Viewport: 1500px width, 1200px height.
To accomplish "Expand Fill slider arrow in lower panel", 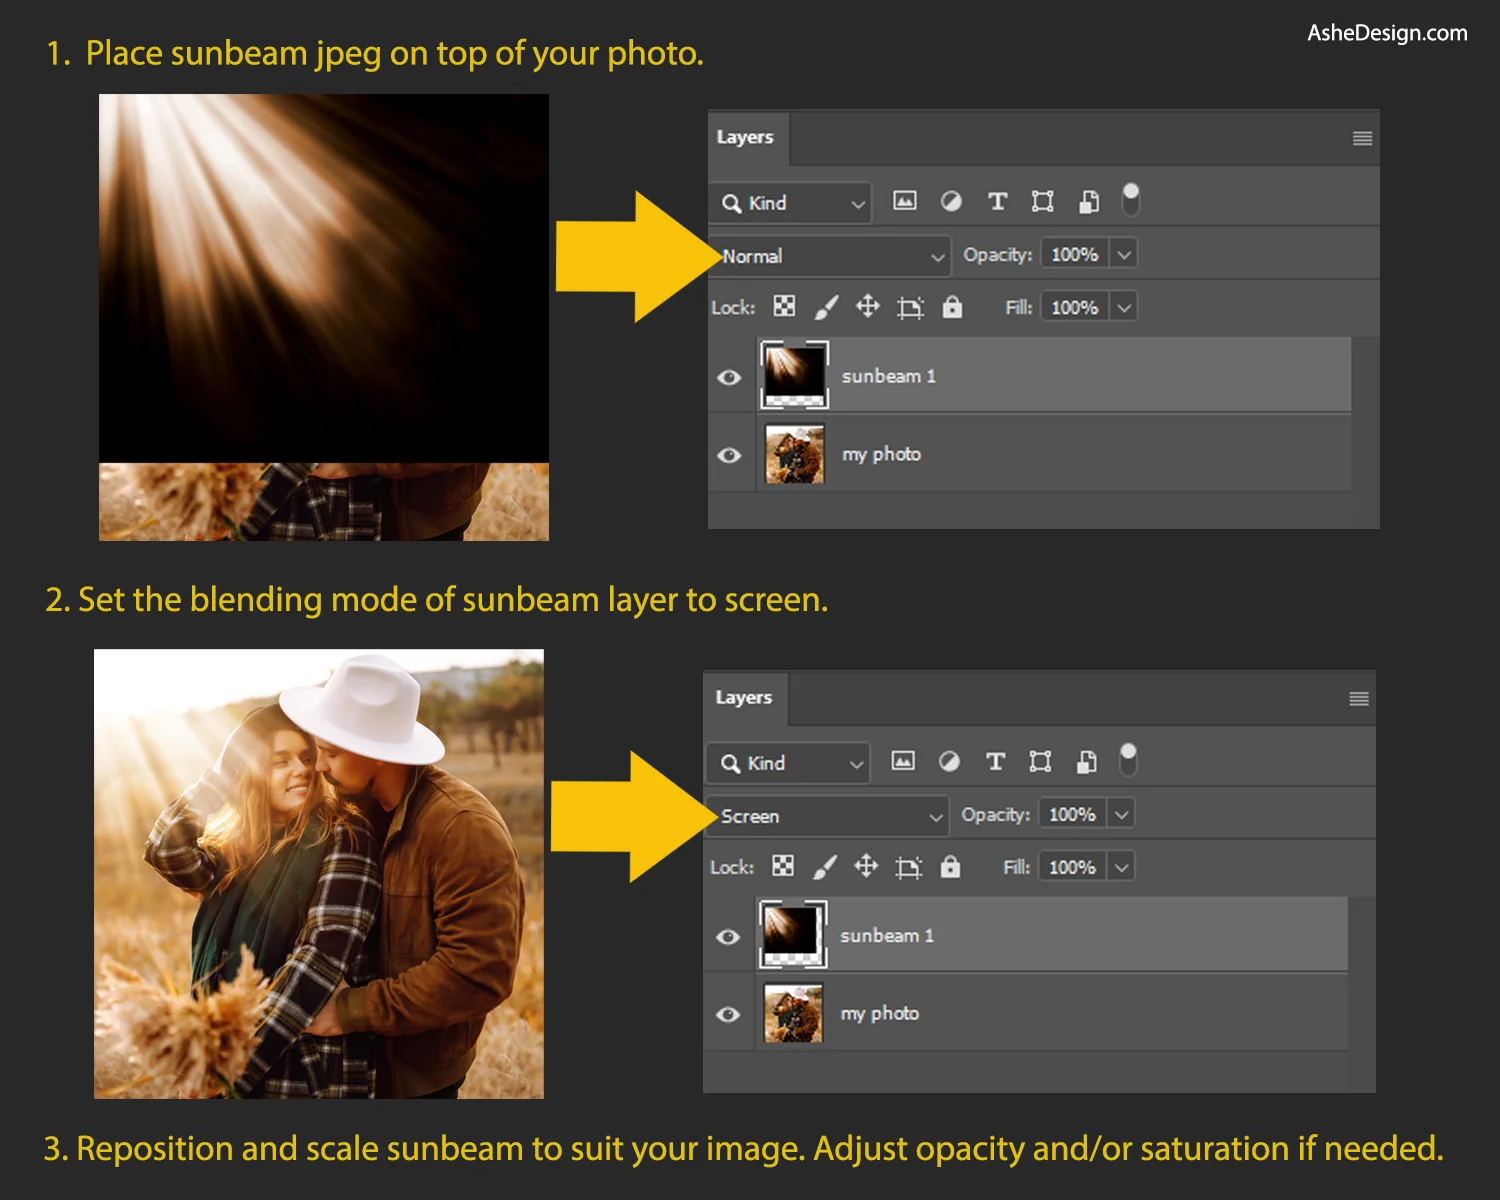I will (1122, 868).
